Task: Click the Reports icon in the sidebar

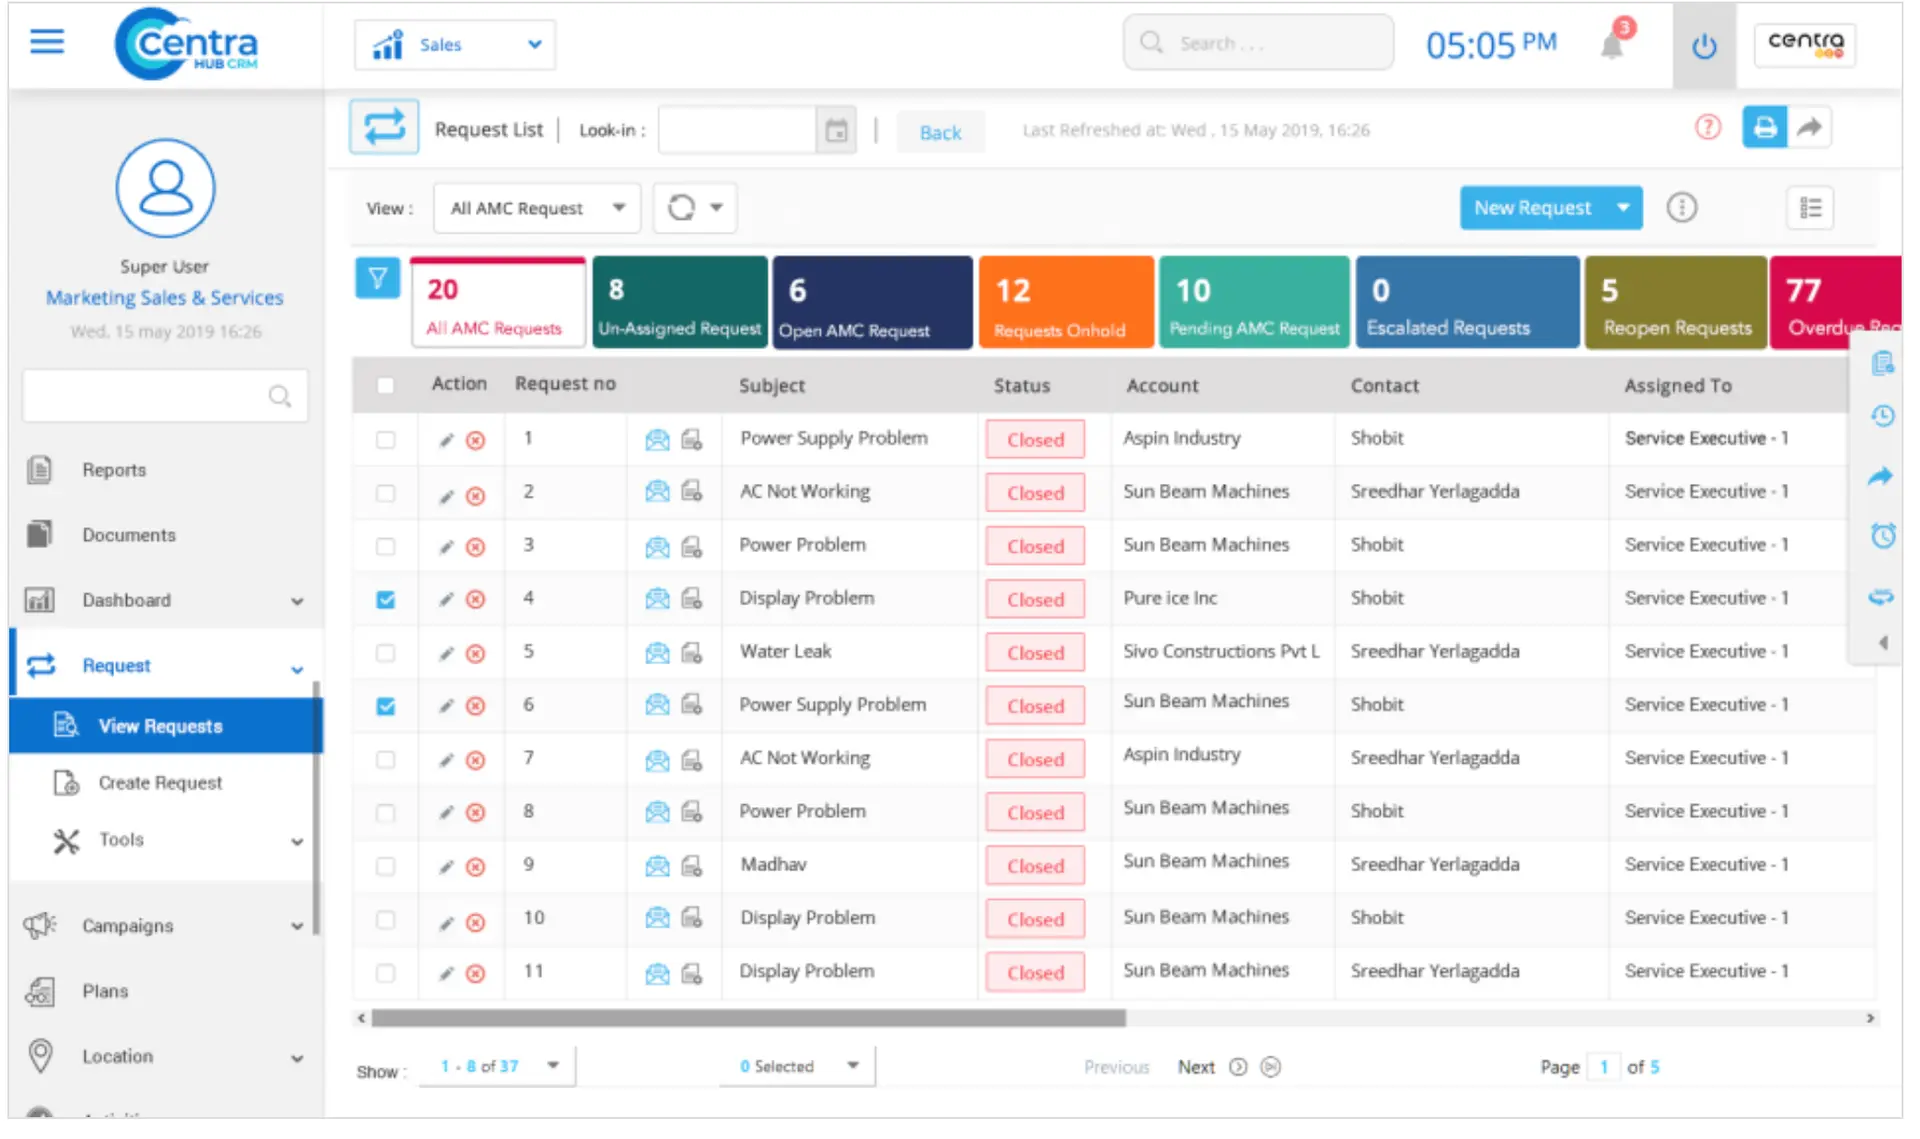Action: tap(40, 469)
